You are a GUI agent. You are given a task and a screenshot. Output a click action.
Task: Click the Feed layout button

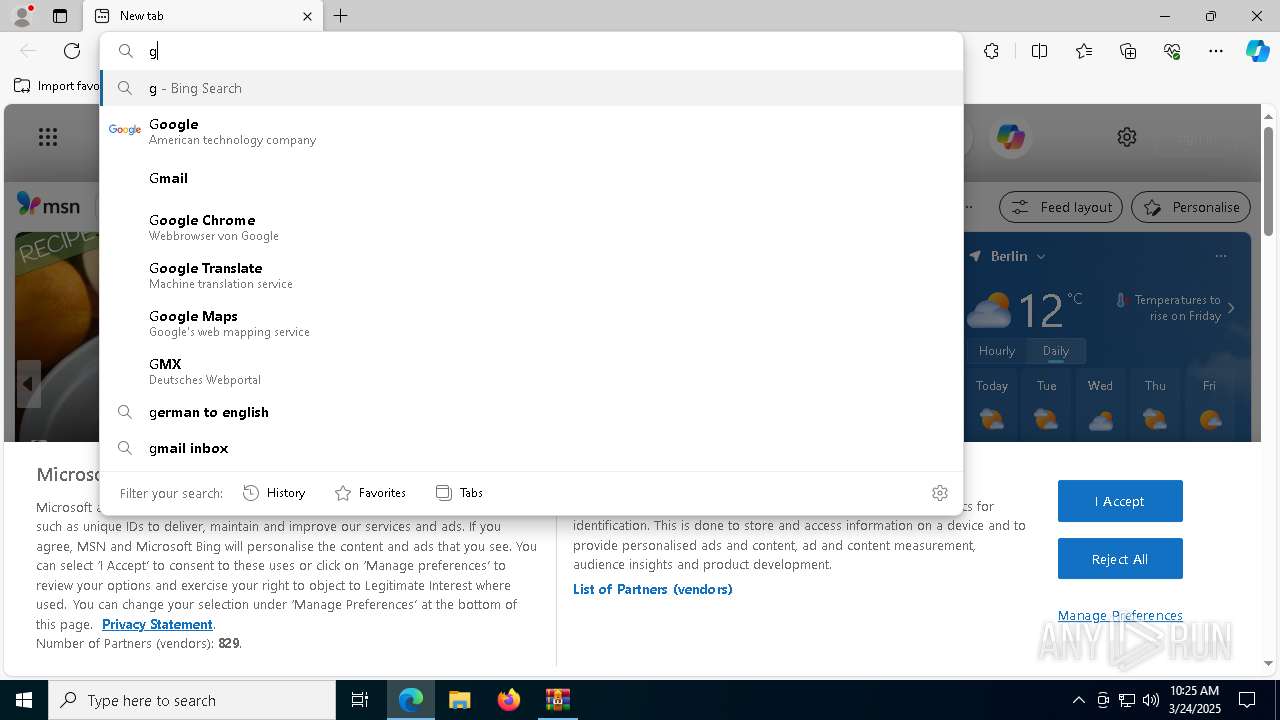[x=1061, y=207]
